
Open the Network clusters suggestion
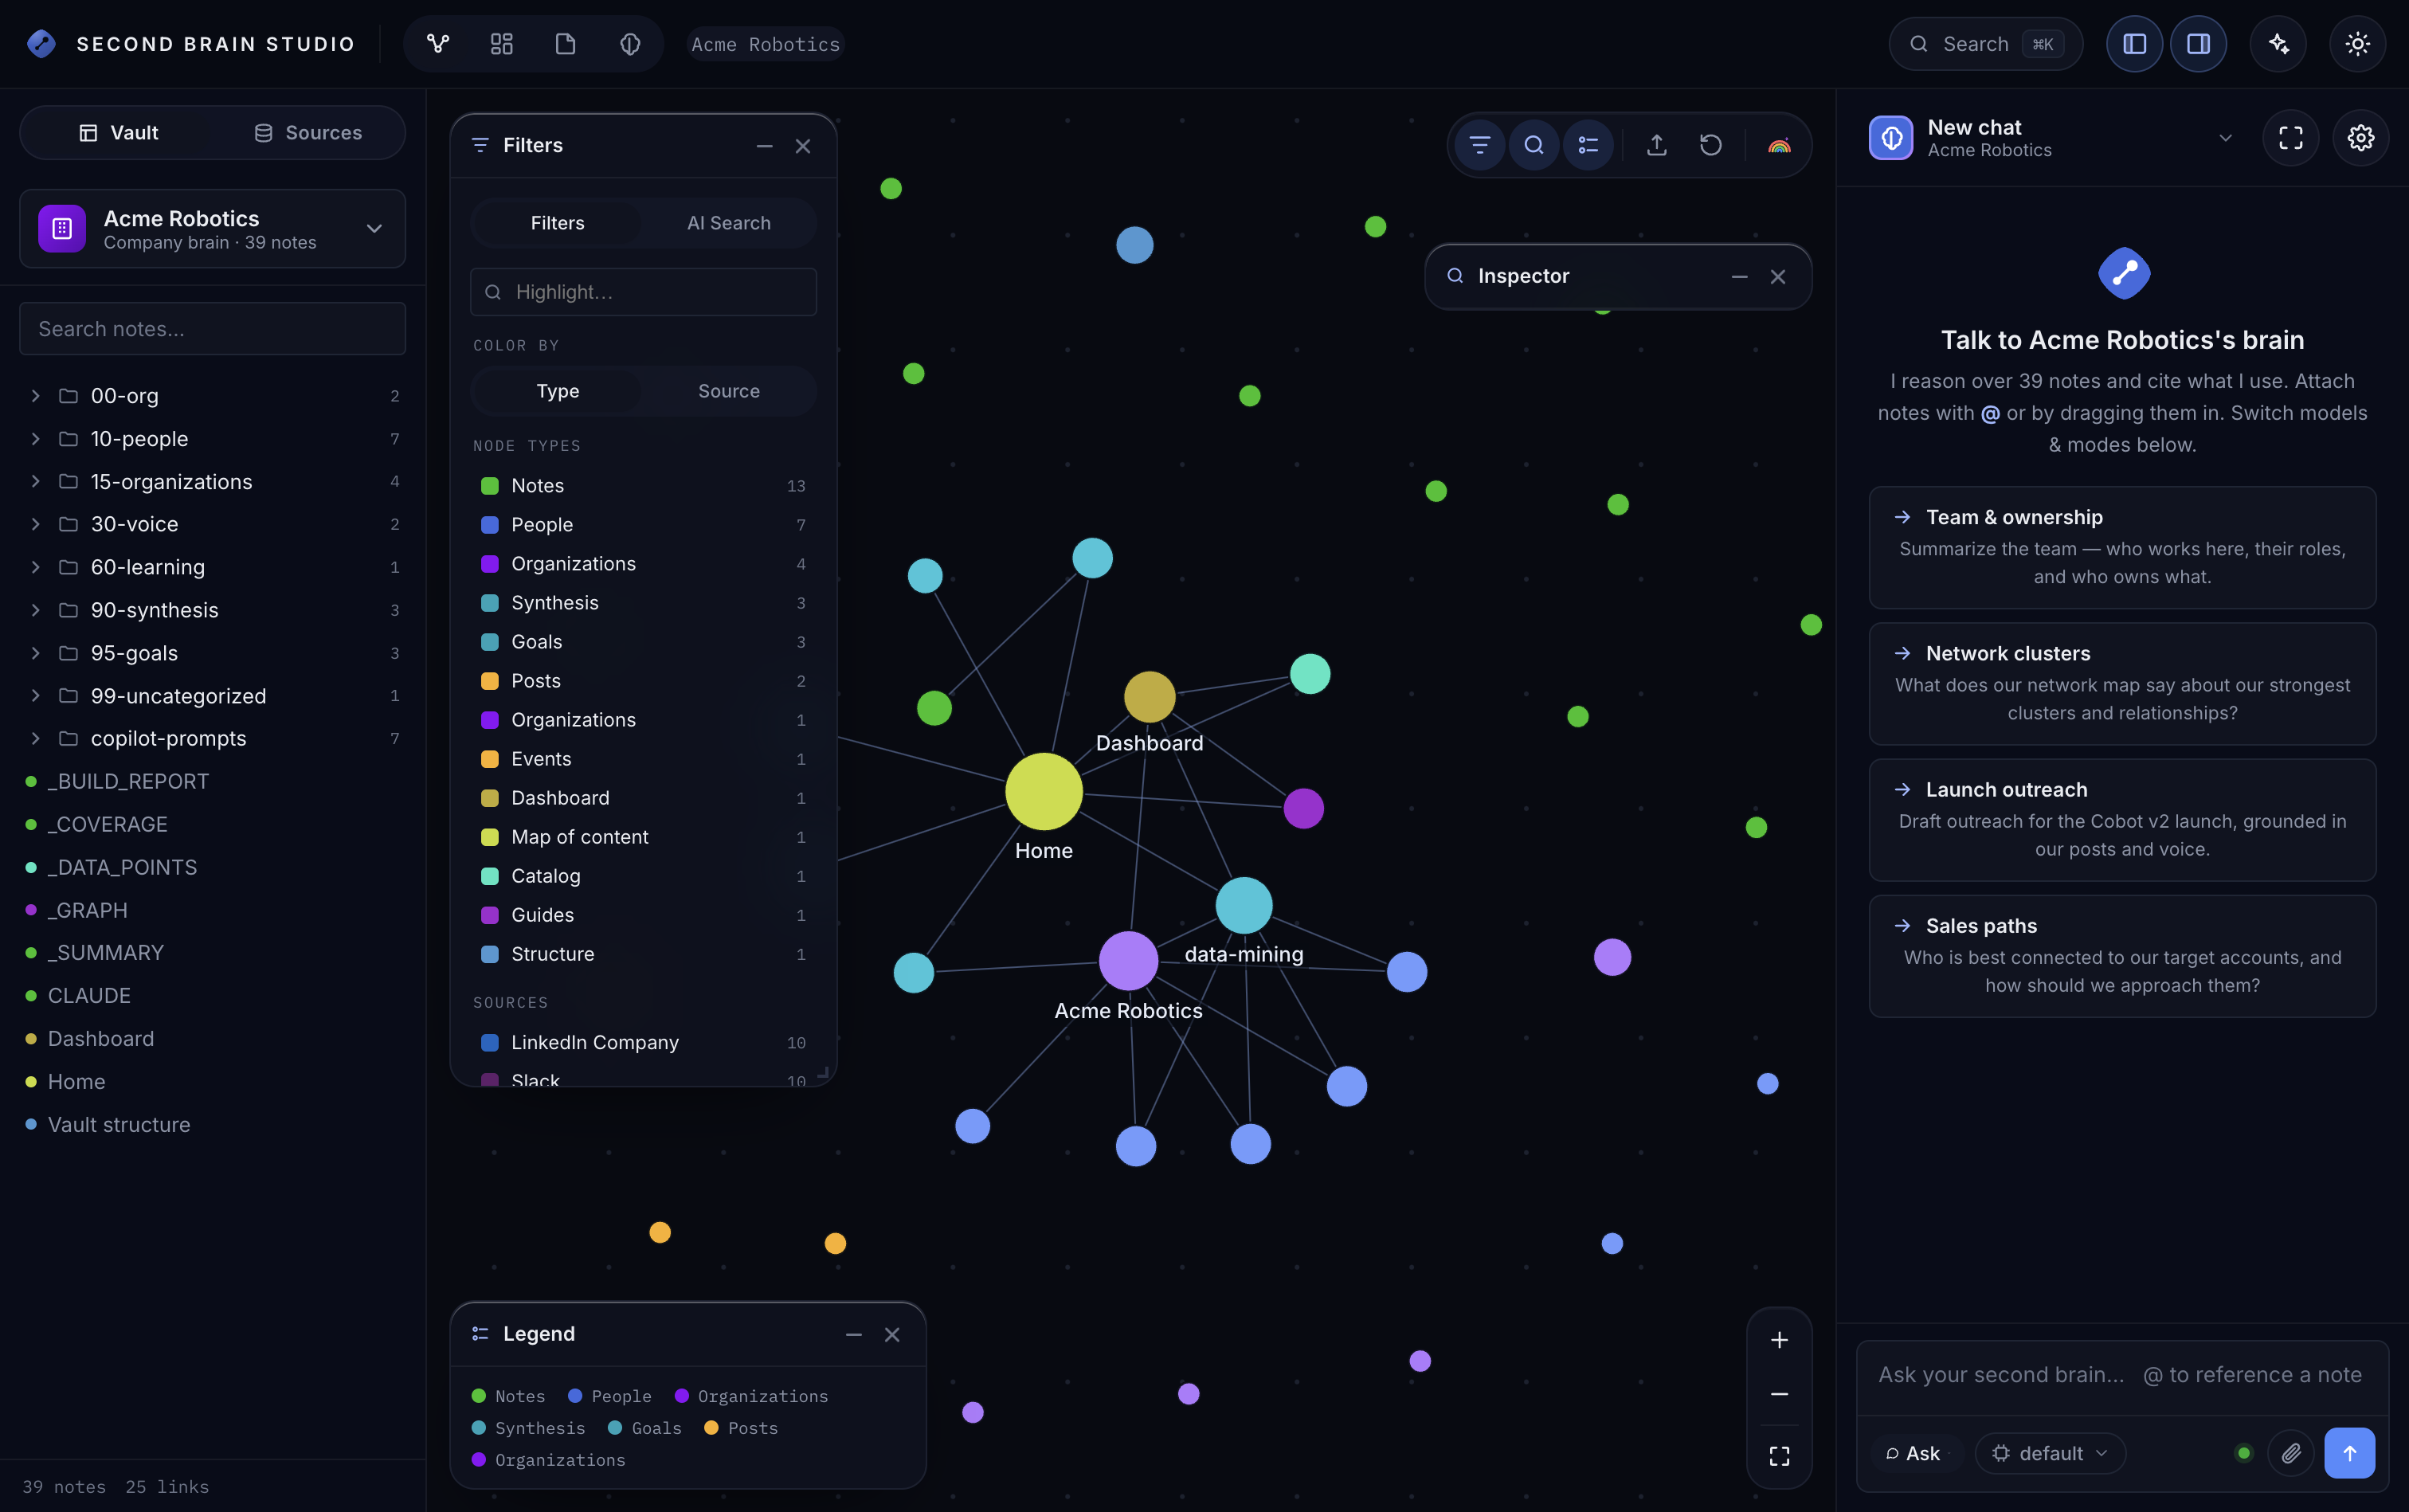(2122, 683)
